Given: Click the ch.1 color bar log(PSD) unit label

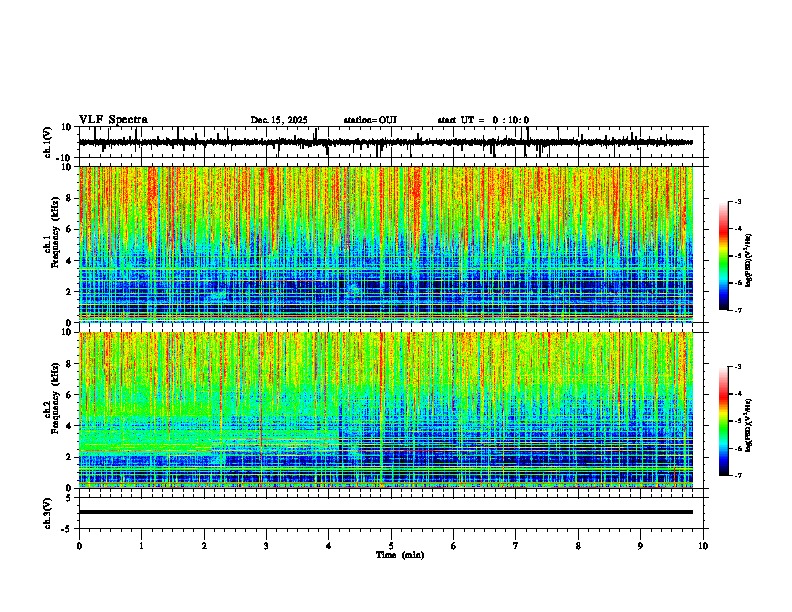Looking at the screenshot, I should 749,261.
